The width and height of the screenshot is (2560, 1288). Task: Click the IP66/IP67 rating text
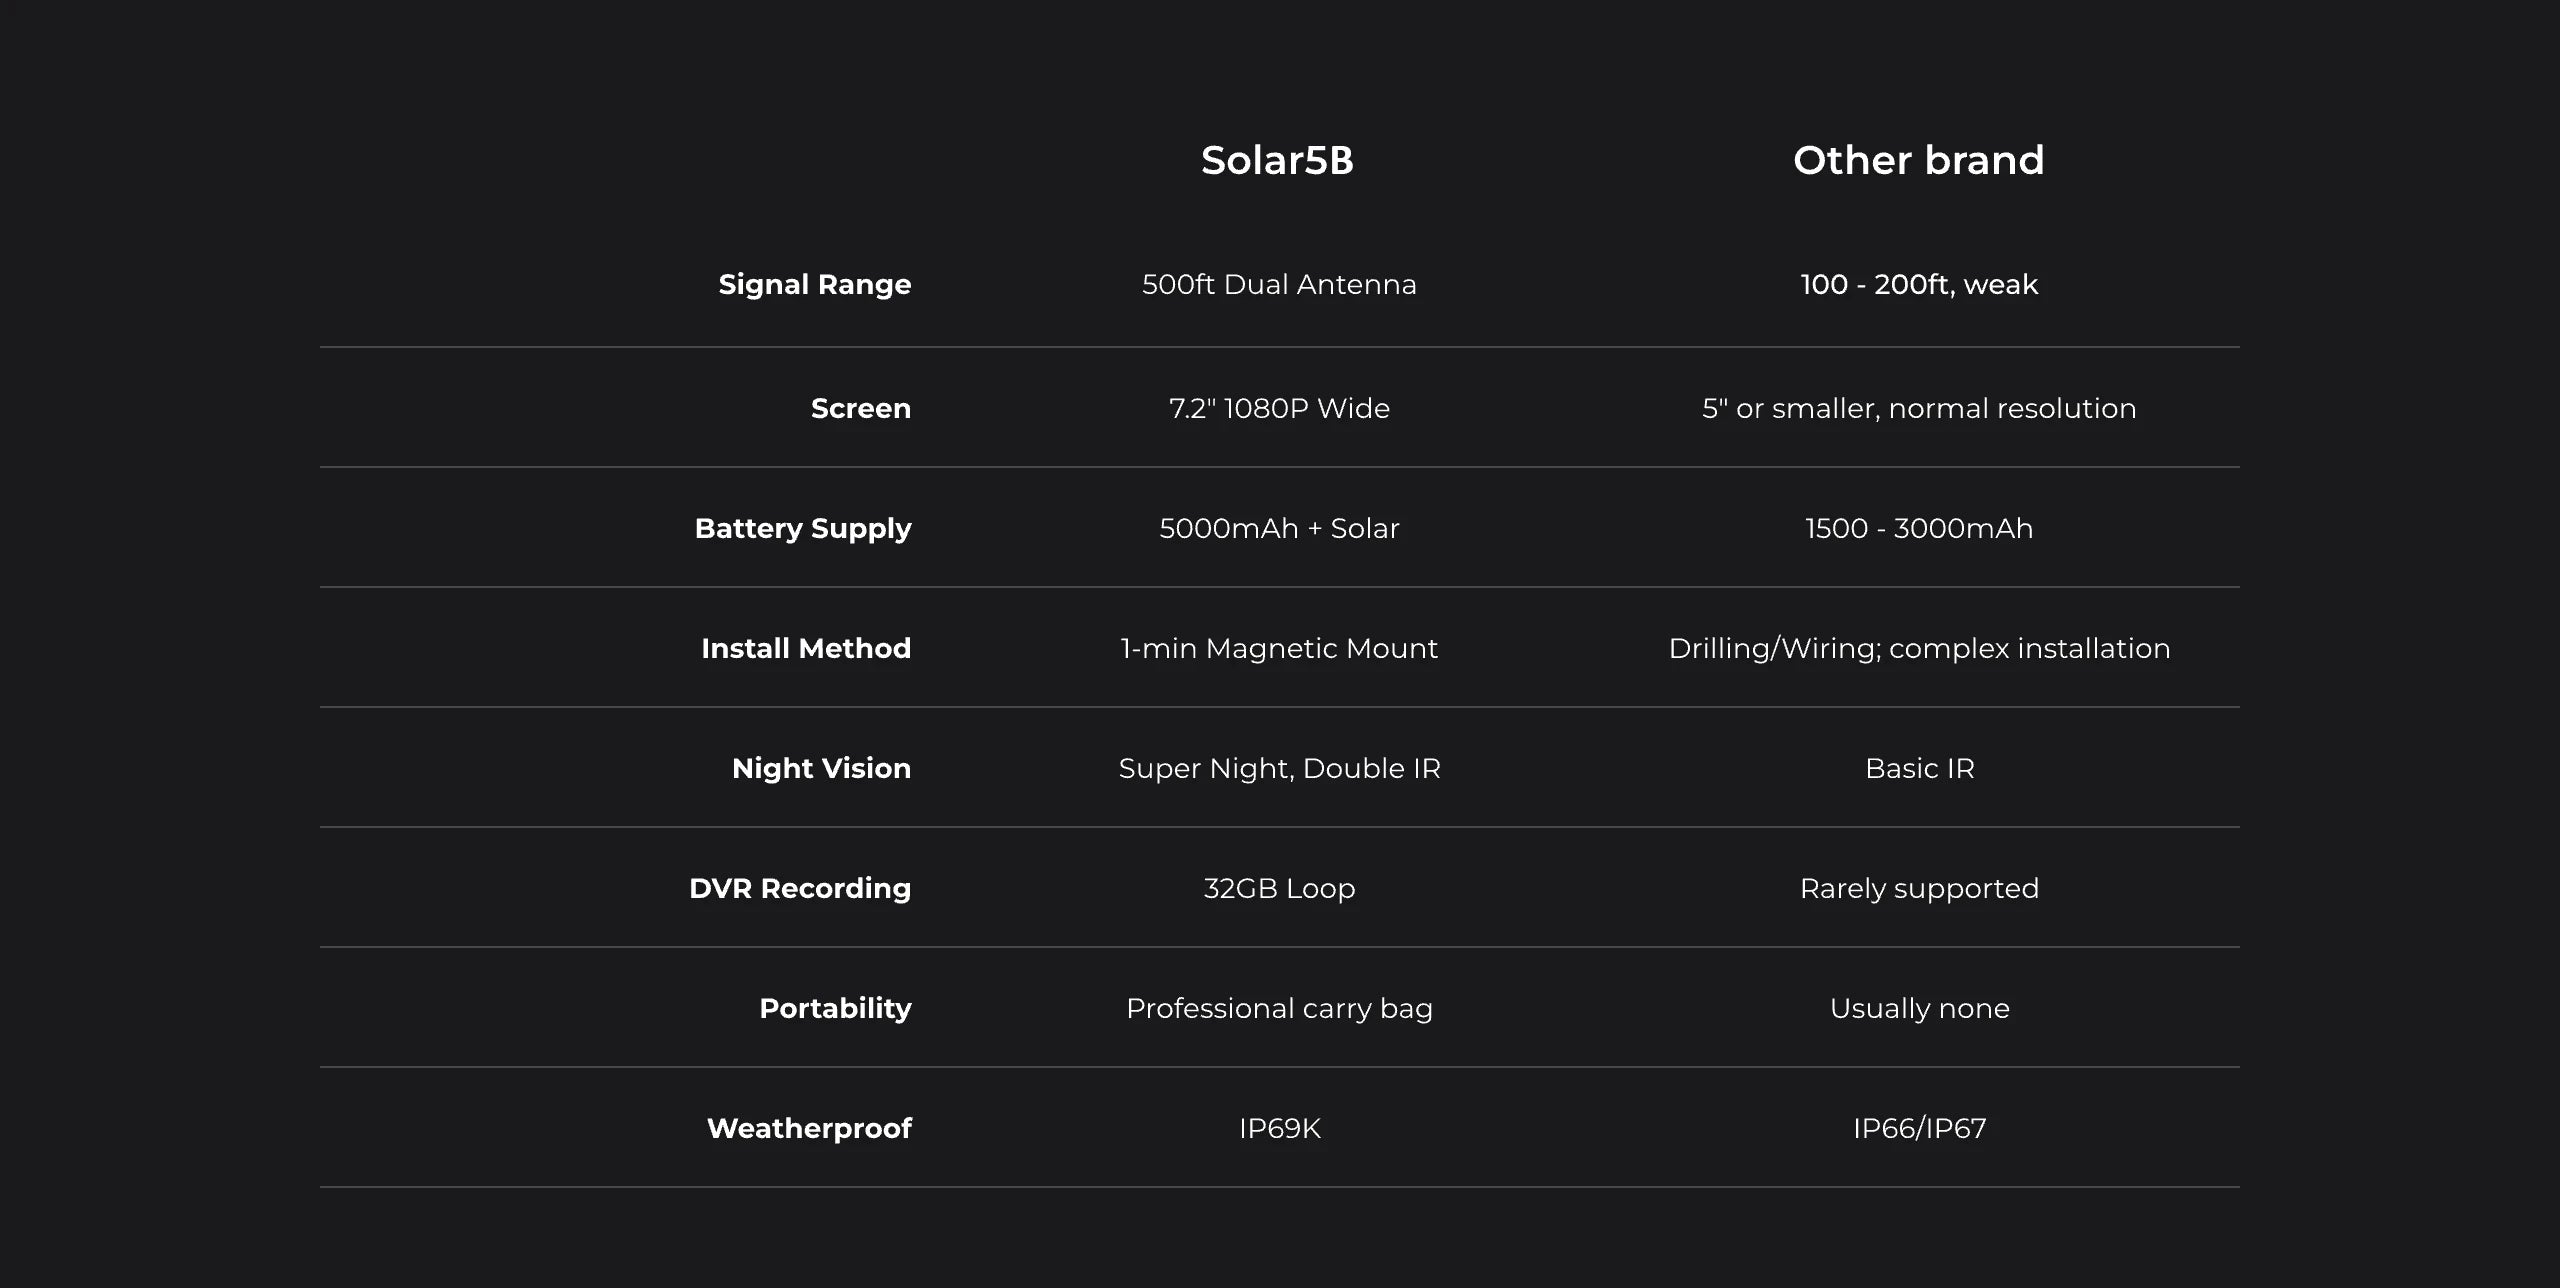coord(1919,1128)
